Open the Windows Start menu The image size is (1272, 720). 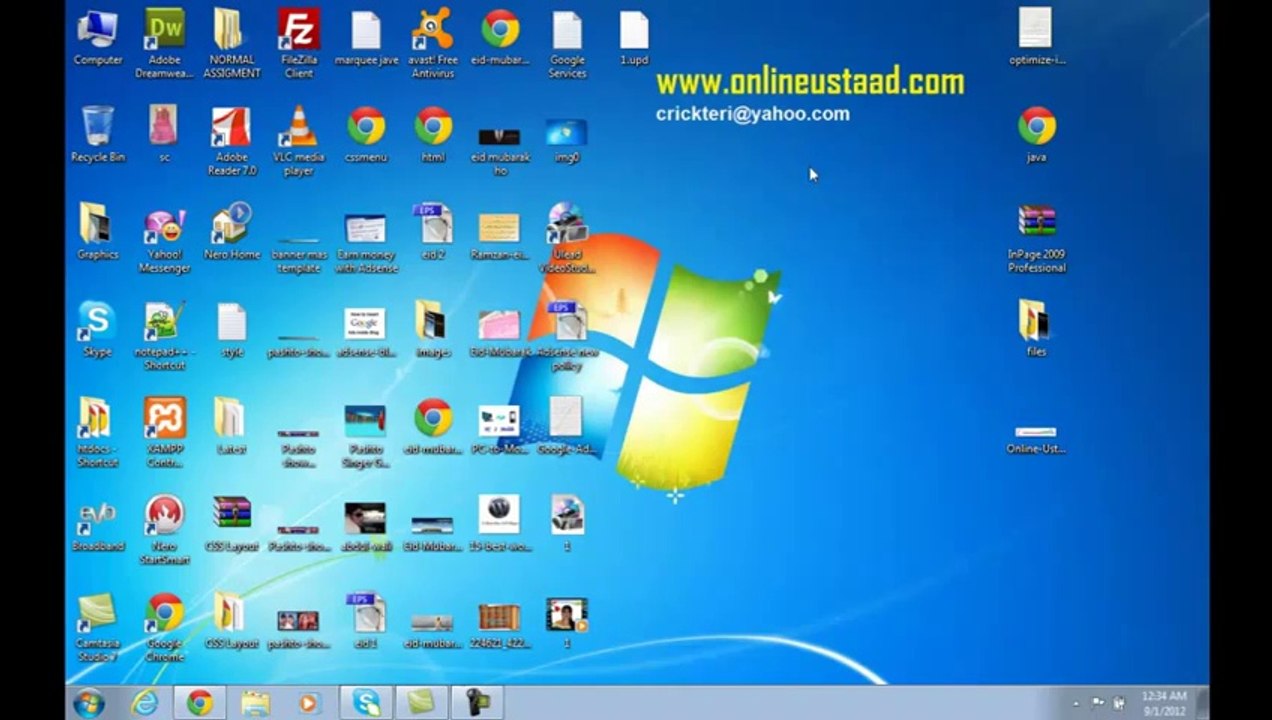coord(88,702)
